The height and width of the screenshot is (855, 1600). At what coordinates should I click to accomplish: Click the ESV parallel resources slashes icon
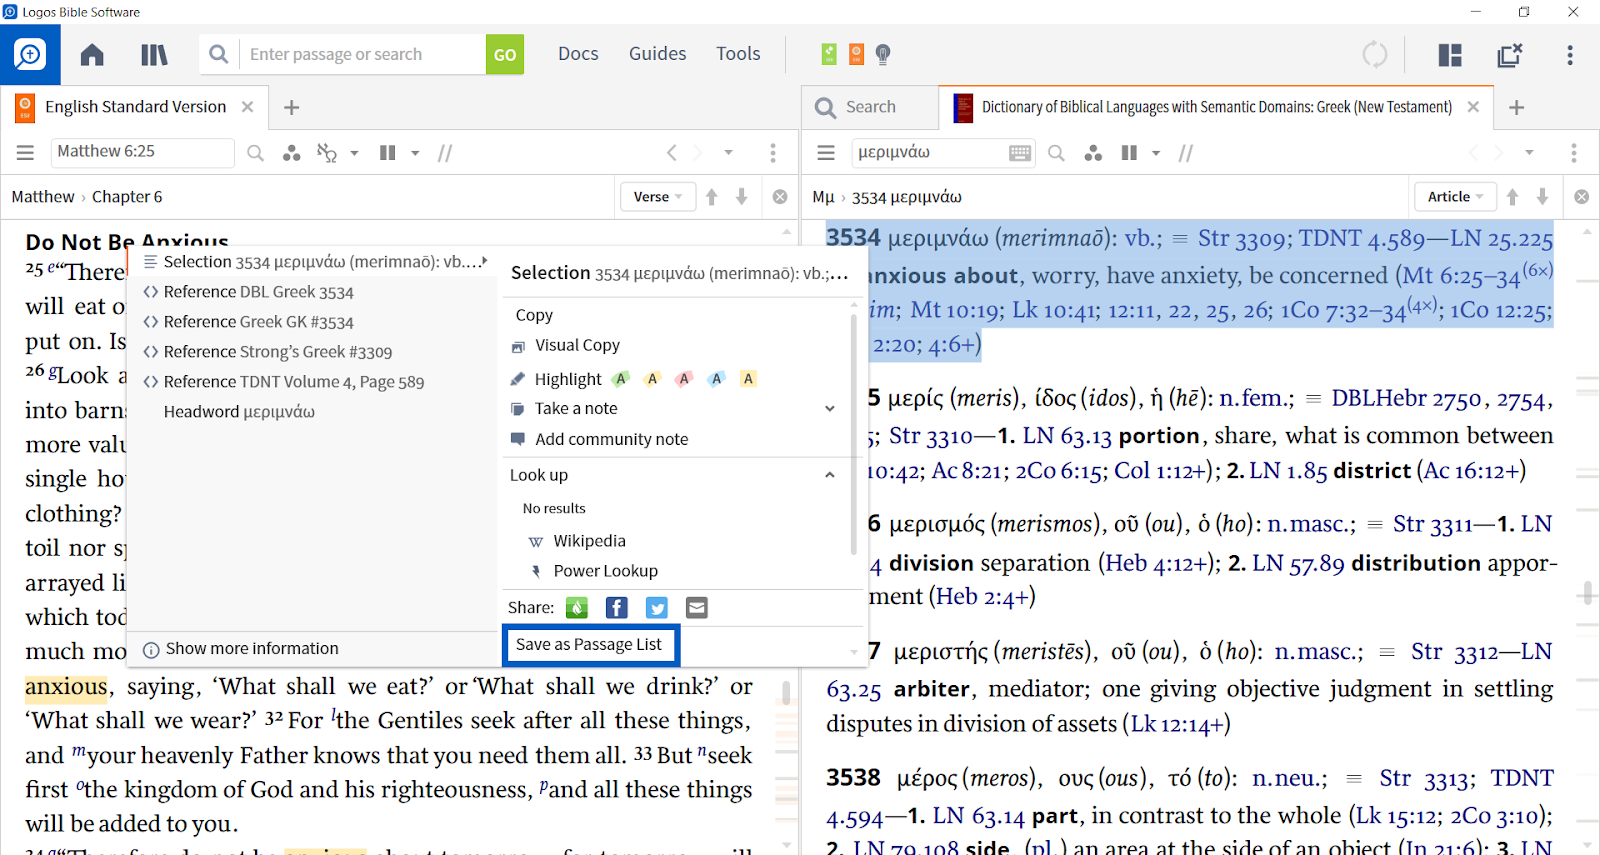coord(445,153)
